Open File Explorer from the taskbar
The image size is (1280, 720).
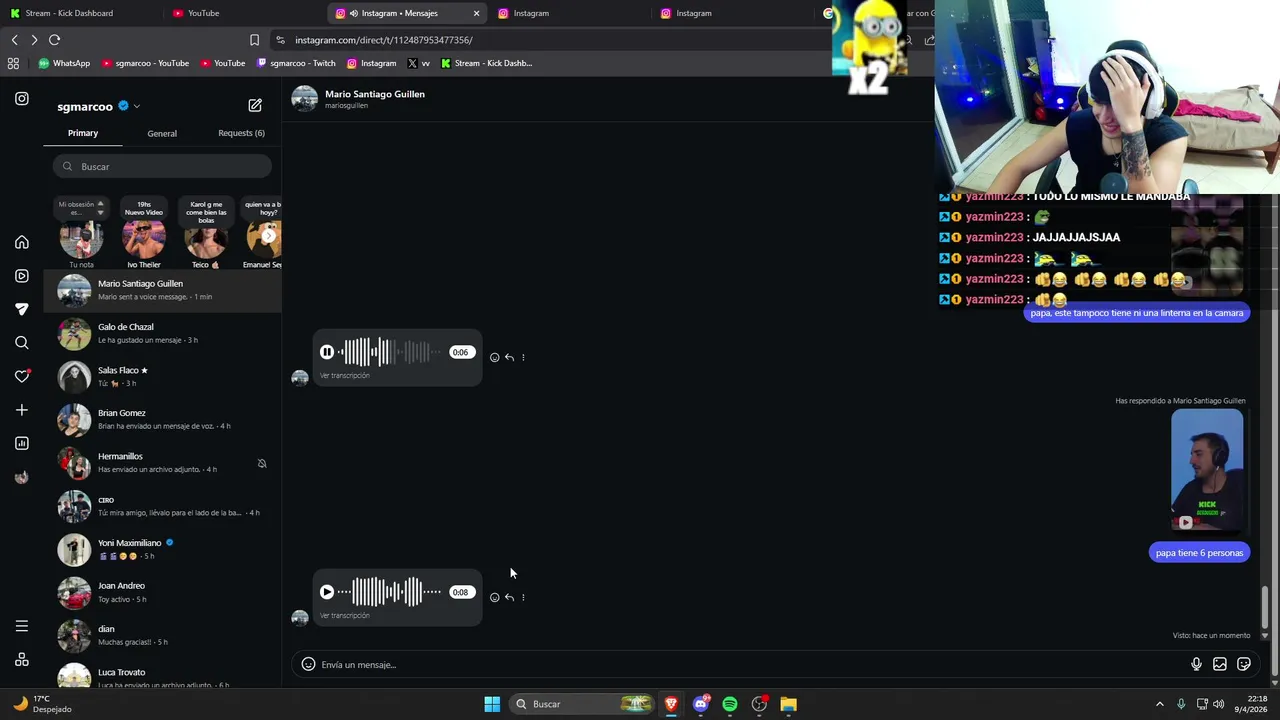[789, 704]
